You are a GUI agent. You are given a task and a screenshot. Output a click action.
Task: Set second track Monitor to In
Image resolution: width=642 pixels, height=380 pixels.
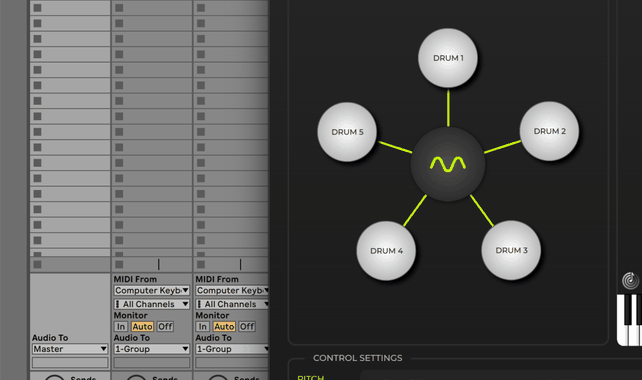121,326
